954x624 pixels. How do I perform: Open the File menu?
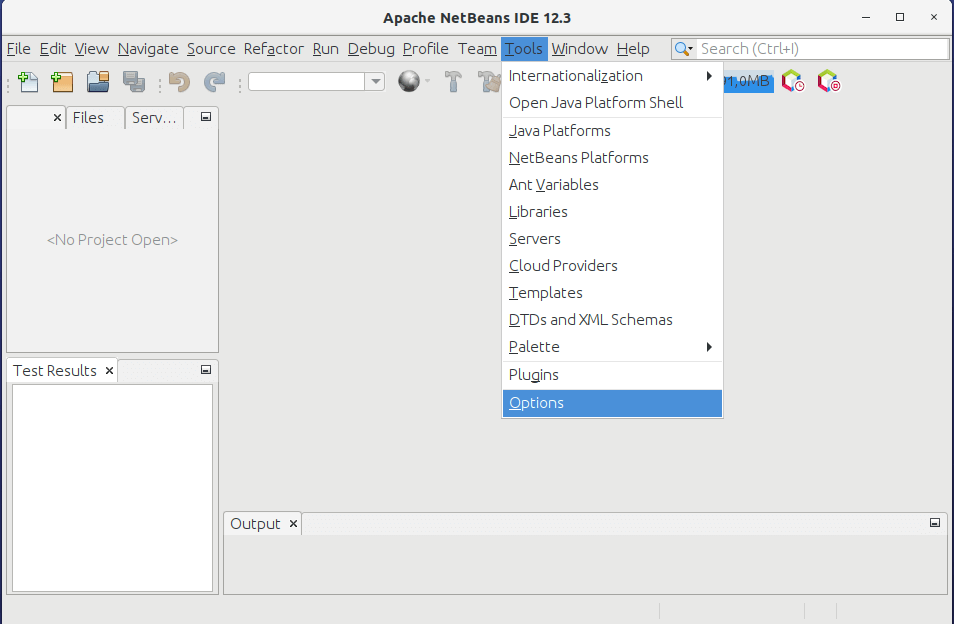tap(18, 49)
